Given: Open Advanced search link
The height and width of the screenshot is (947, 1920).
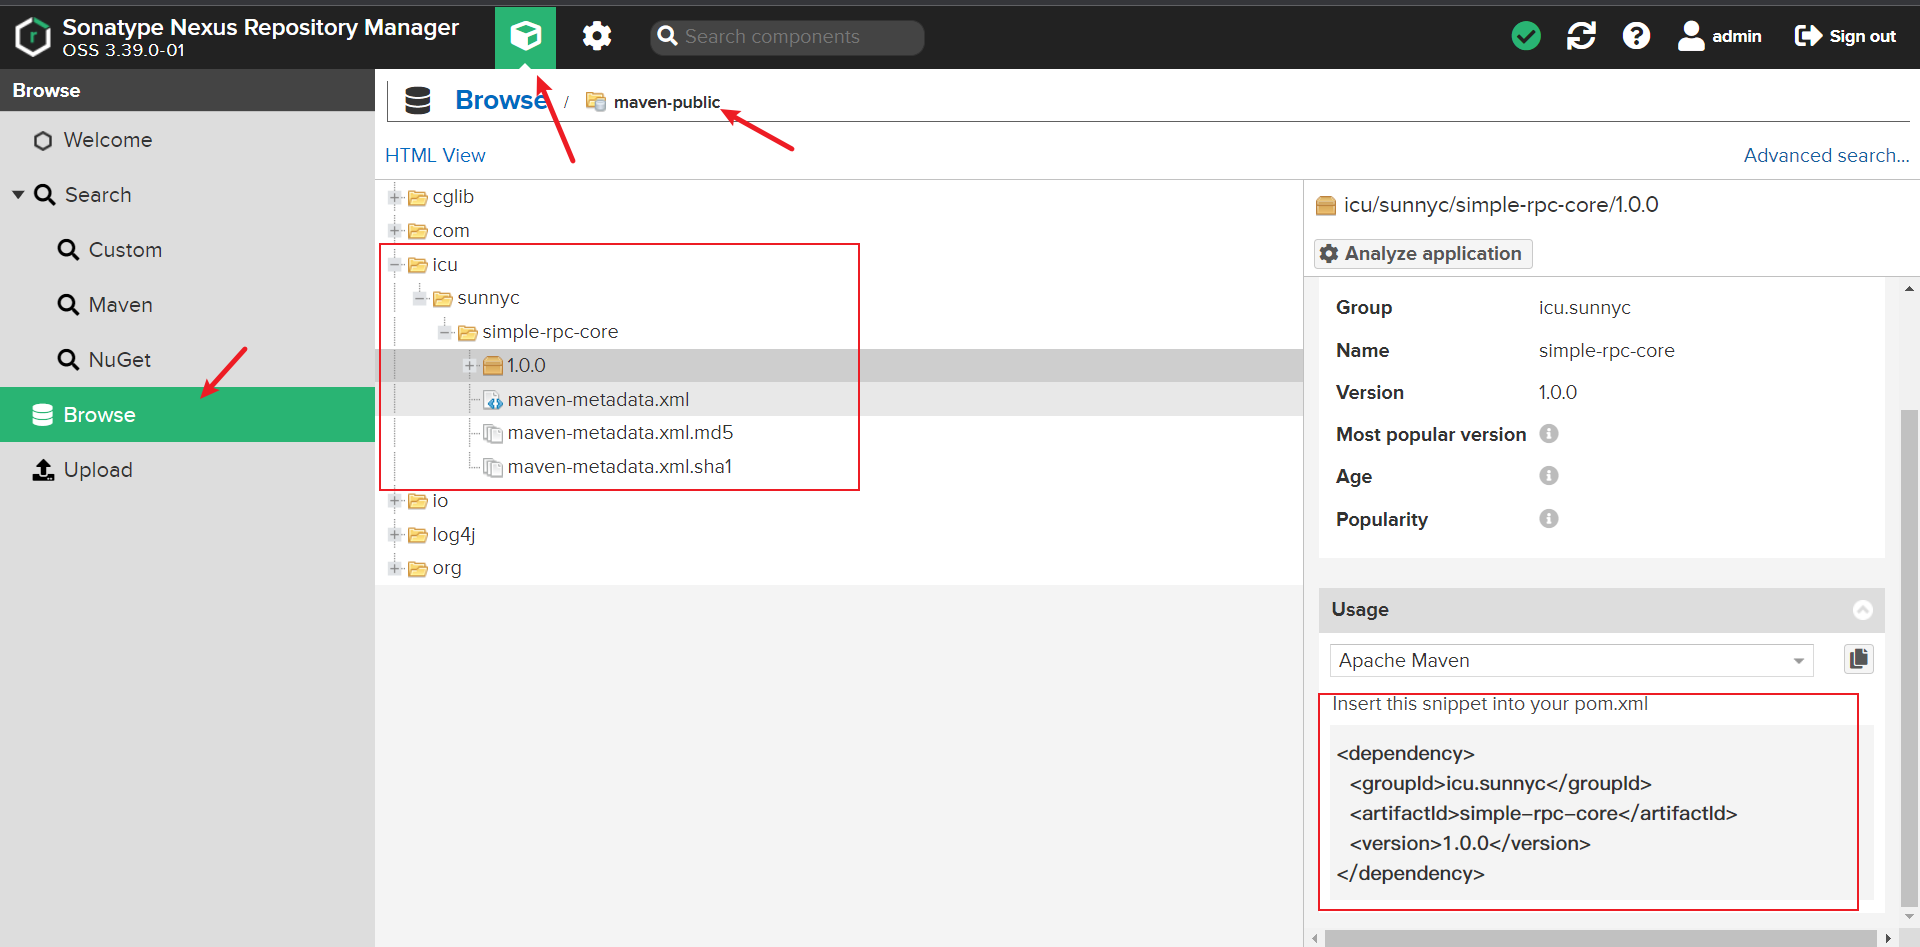Looking at the screenshot, I should pyautogui.click(x=1826, y=155).
